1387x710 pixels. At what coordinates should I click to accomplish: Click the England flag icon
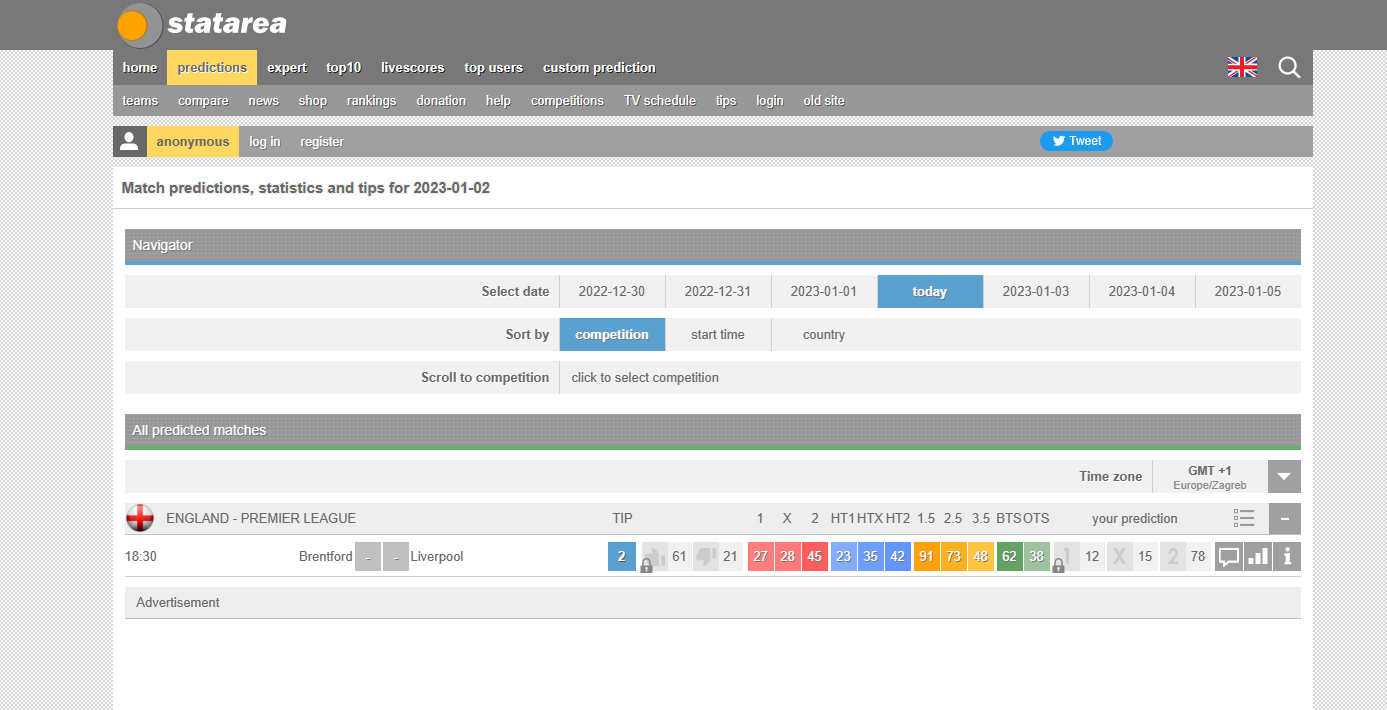(140, 518)
